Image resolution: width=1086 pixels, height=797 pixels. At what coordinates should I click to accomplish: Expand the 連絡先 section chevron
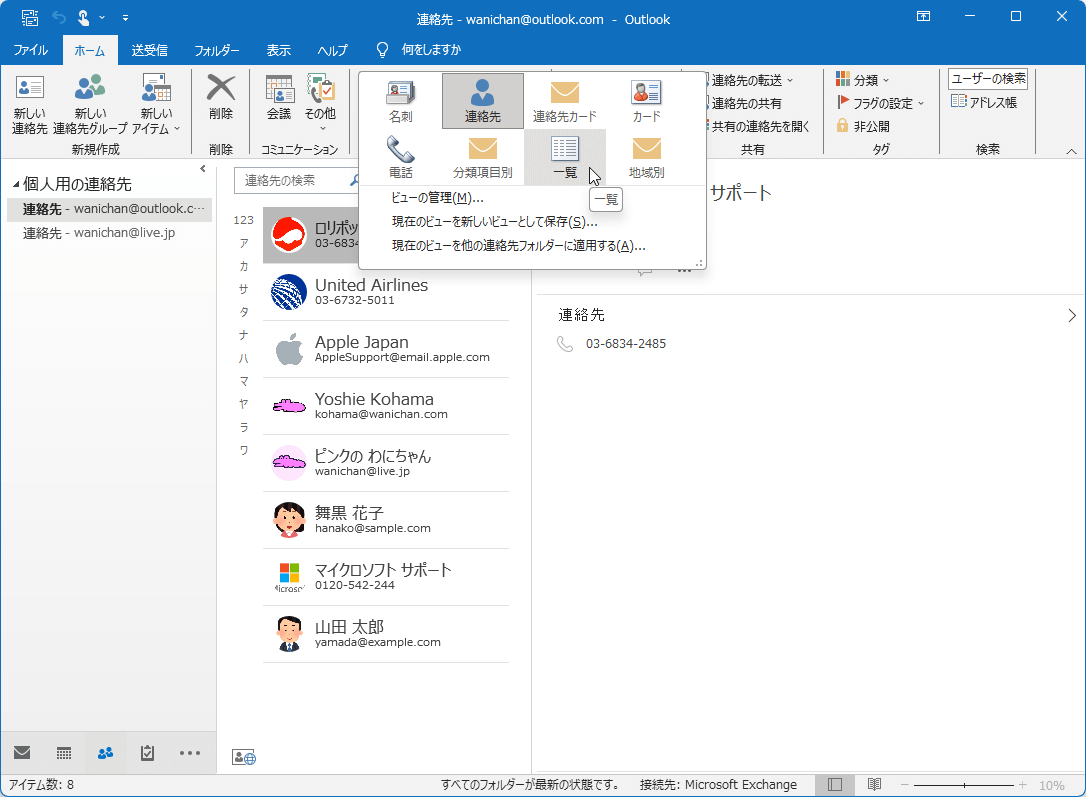[1071, 316]
